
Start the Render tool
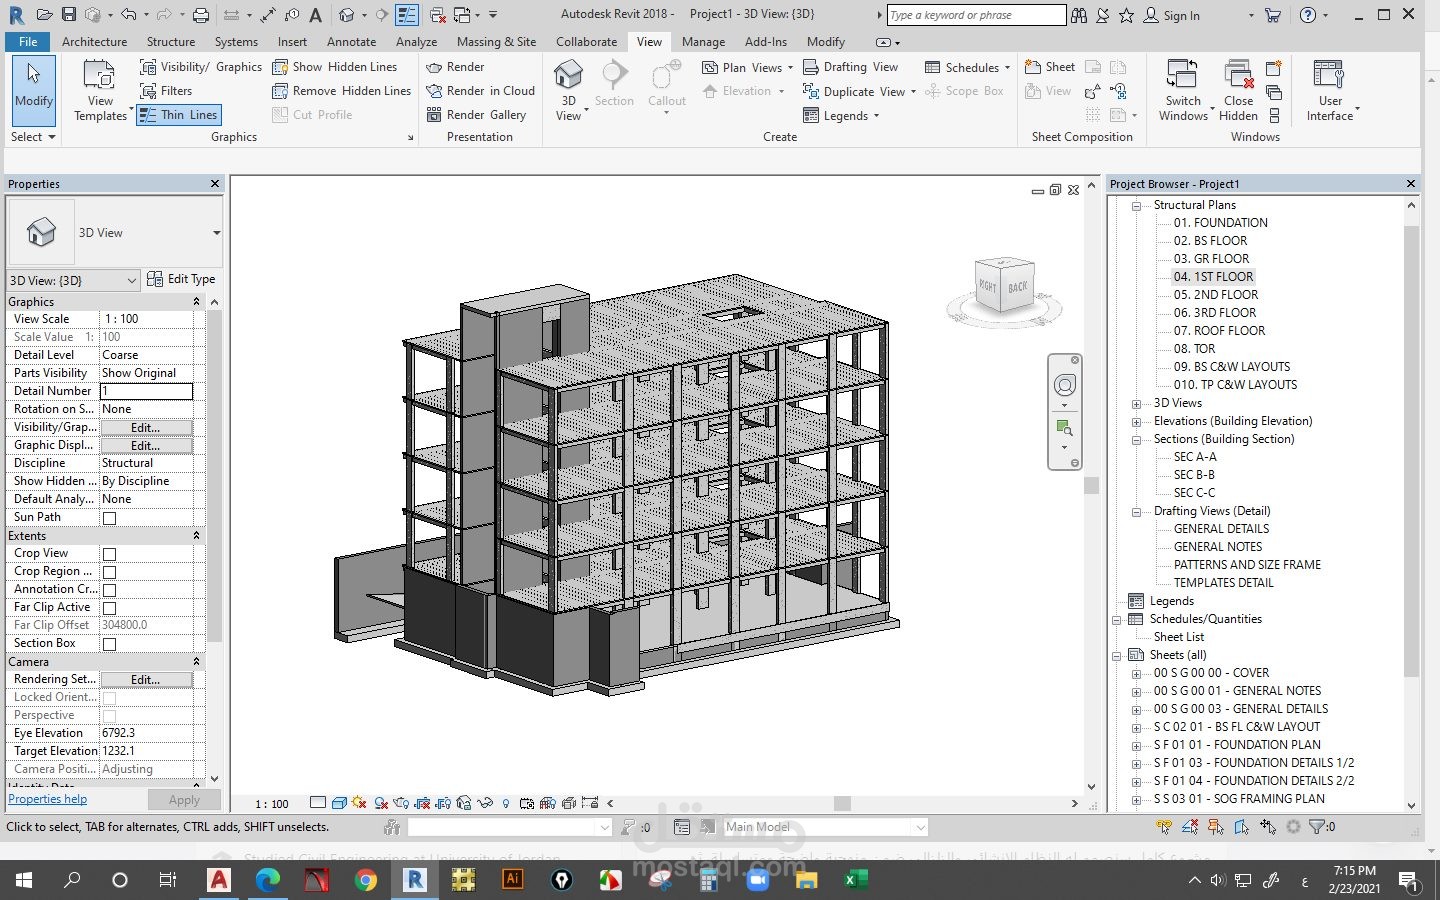(455, 67)
